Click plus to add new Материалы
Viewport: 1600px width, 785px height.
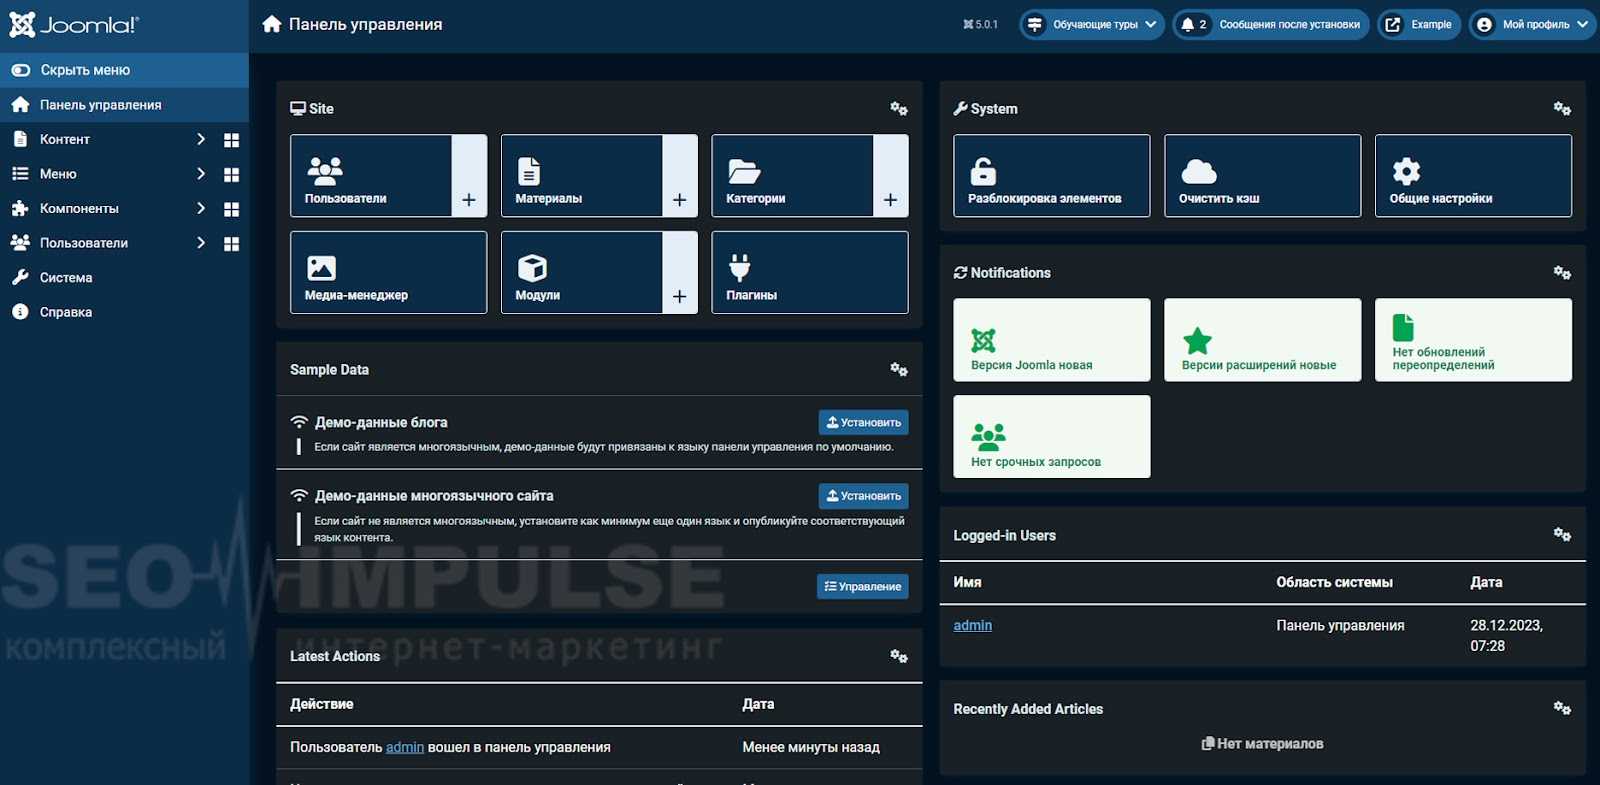[680, 200]
